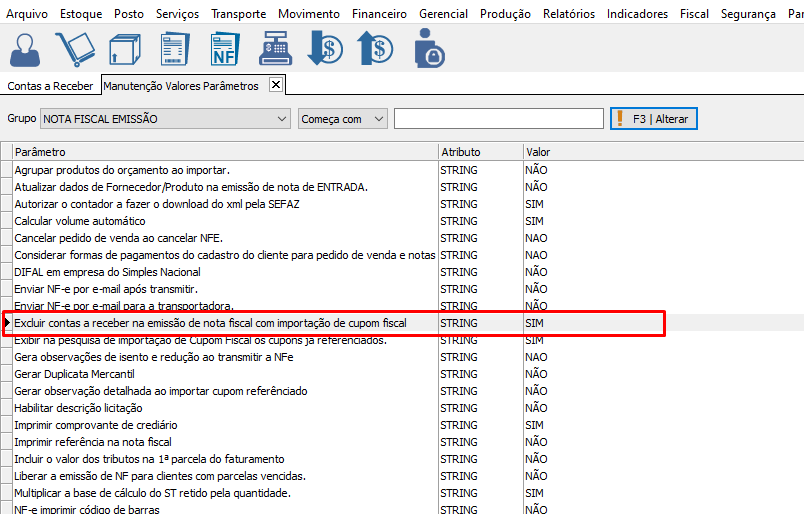Click the dollar down-arrow icon
The height and width of the screenshot is (514, 804).
coord(325,48)
